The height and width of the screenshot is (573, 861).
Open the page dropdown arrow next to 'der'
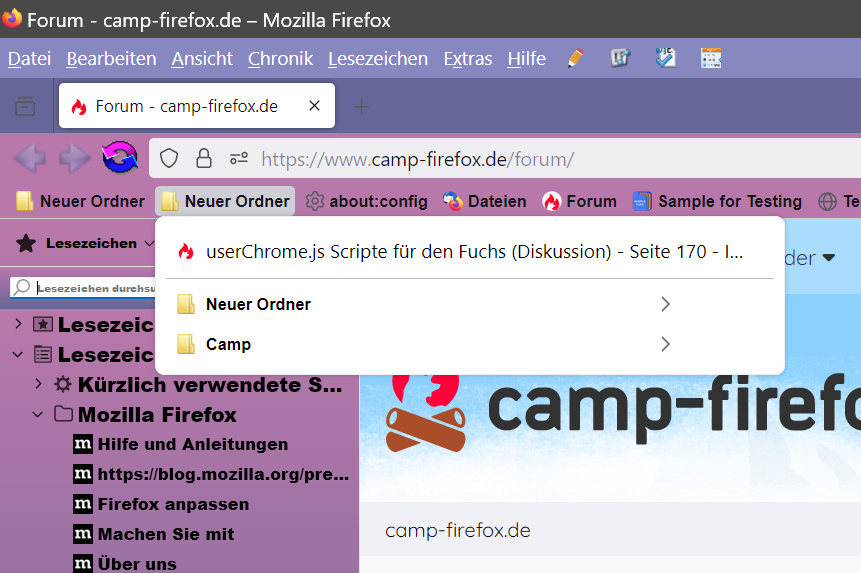(x=829, y=257)
